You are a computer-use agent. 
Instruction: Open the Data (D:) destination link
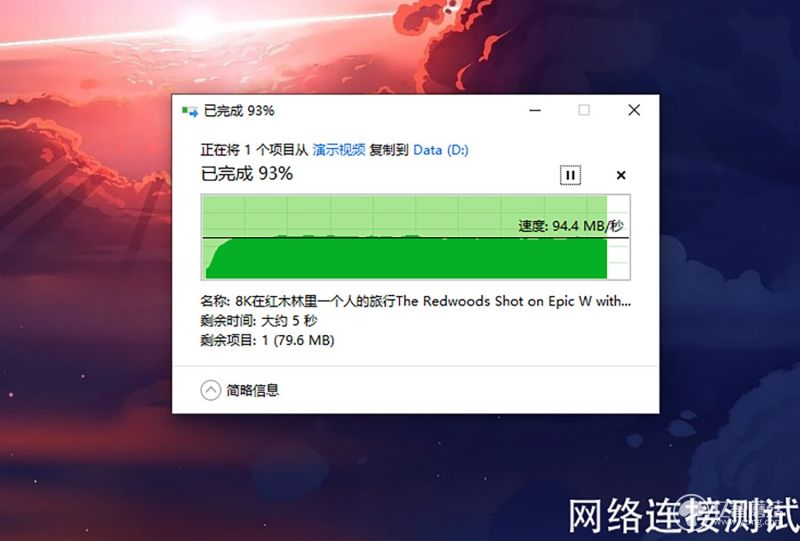[x=441, y=150]
